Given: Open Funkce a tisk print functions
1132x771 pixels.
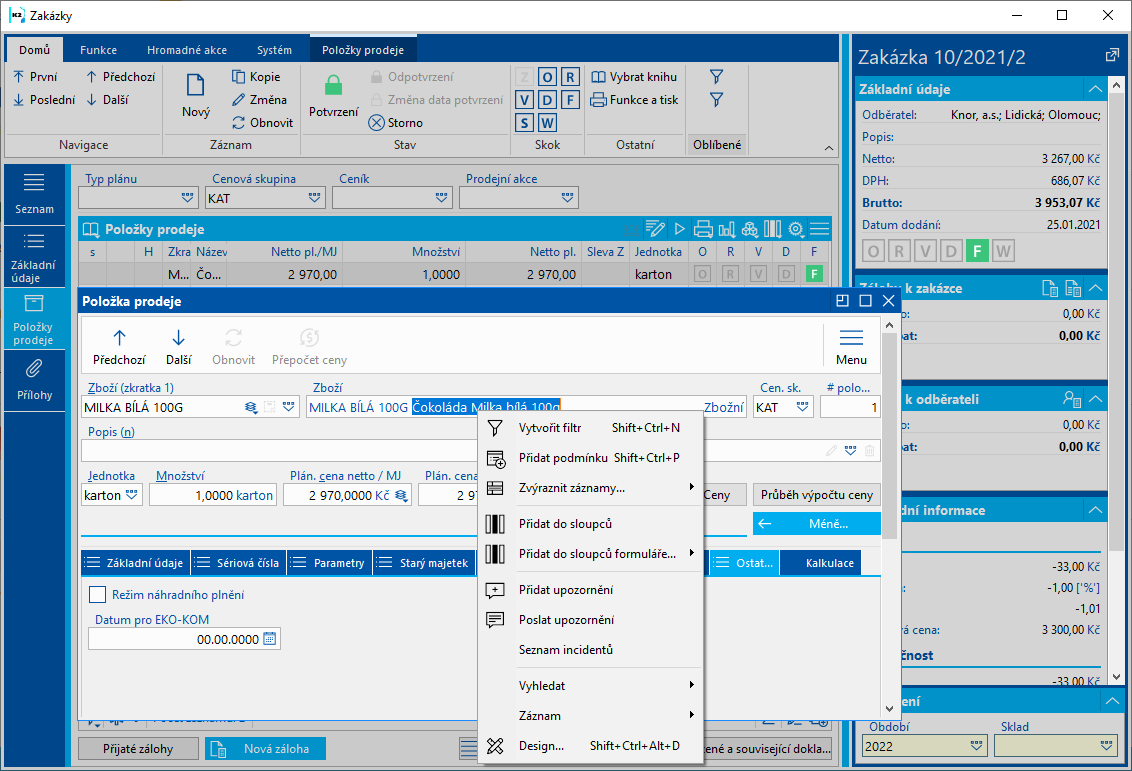Looking at the screenshot, I should pos(635,100).
